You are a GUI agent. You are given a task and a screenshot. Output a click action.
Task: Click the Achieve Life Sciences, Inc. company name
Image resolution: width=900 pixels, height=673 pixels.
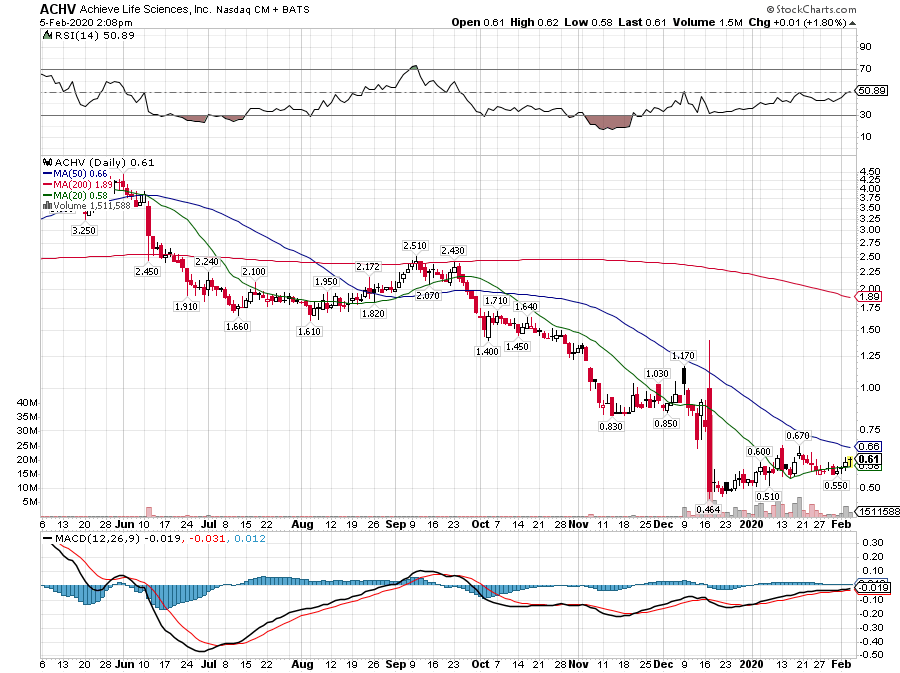[x=146, y=9]
